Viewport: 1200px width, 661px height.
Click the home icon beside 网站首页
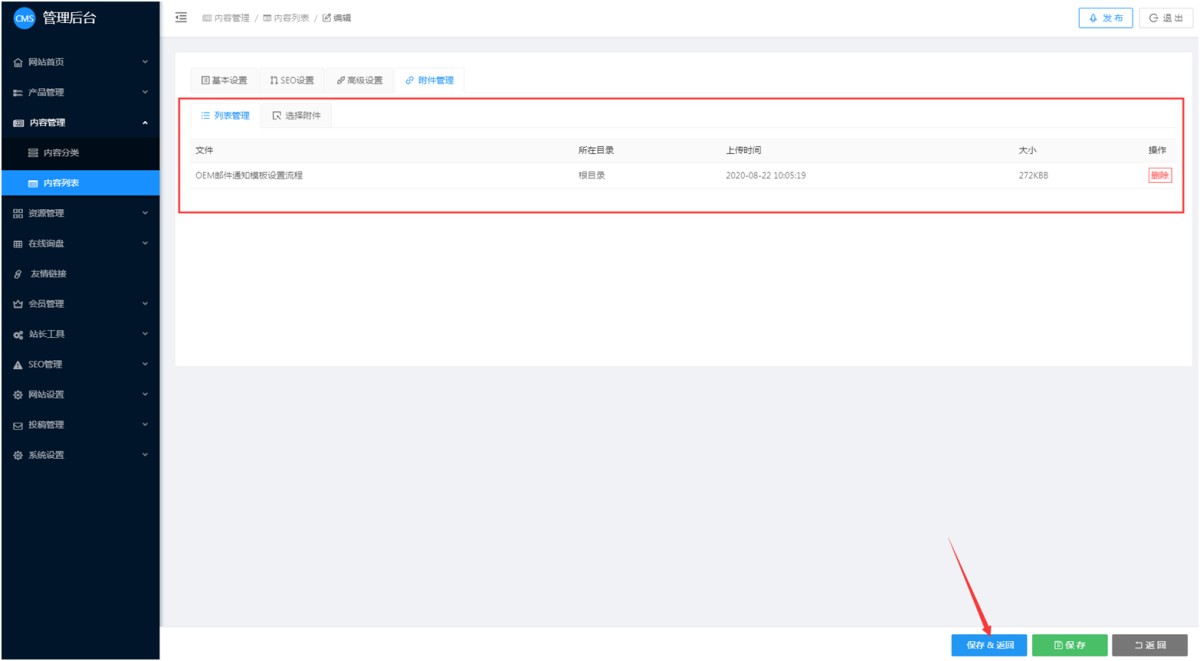coord(18,62)
